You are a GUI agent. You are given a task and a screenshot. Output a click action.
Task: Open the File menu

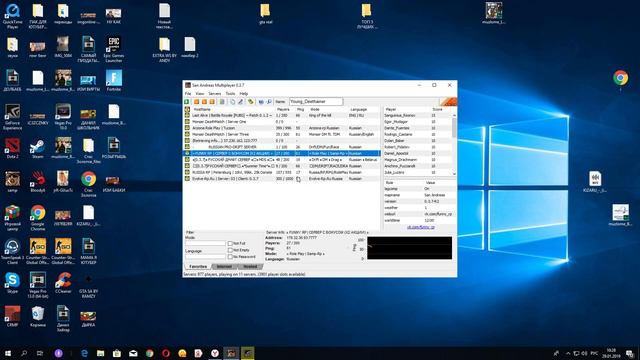click(188, 94)
